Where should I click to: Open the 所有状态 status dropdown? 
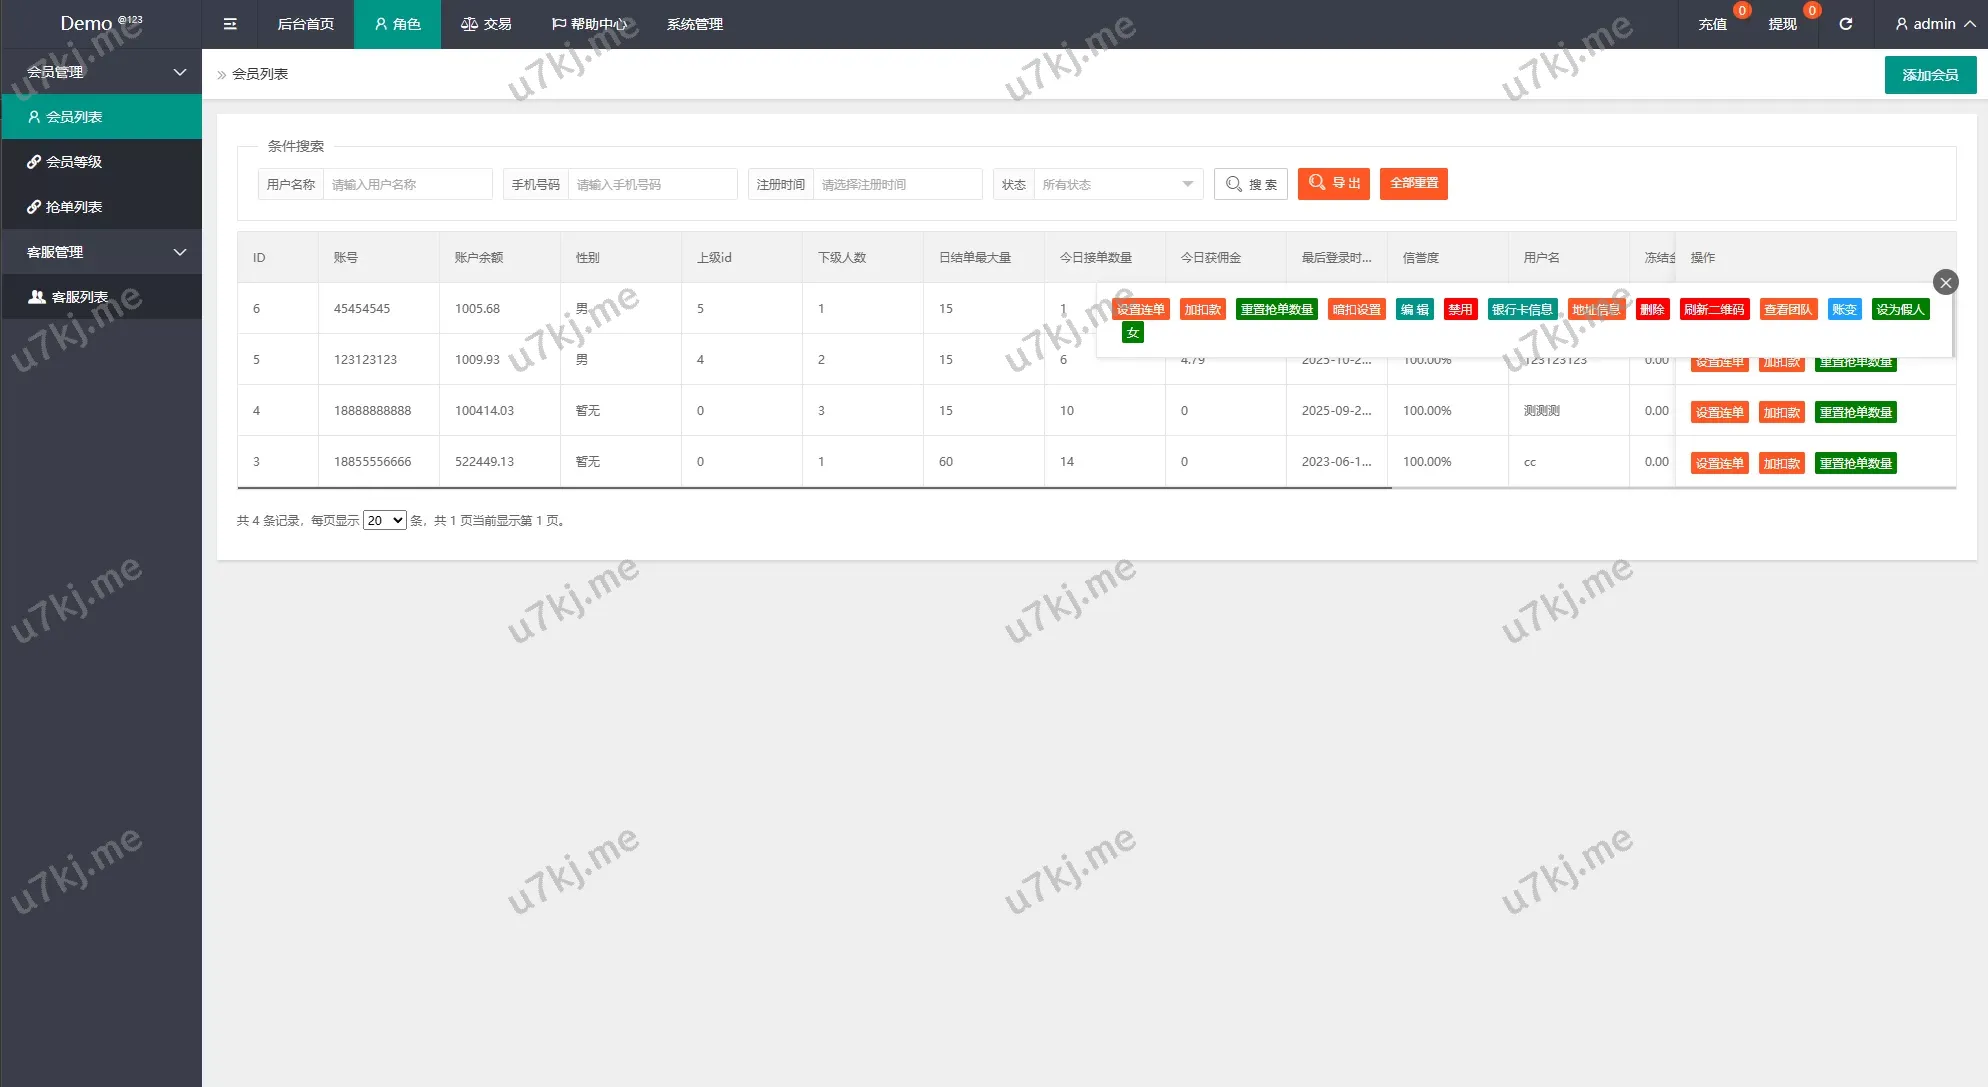1117,185
